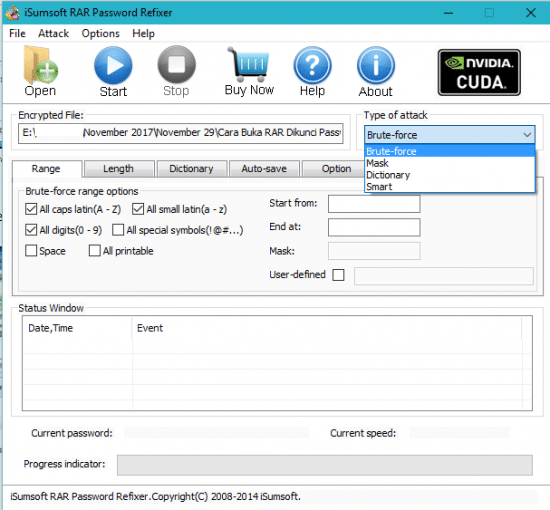550x510 pixels.
Task: Open the Attack menu
Action: (x=53, y=33)
